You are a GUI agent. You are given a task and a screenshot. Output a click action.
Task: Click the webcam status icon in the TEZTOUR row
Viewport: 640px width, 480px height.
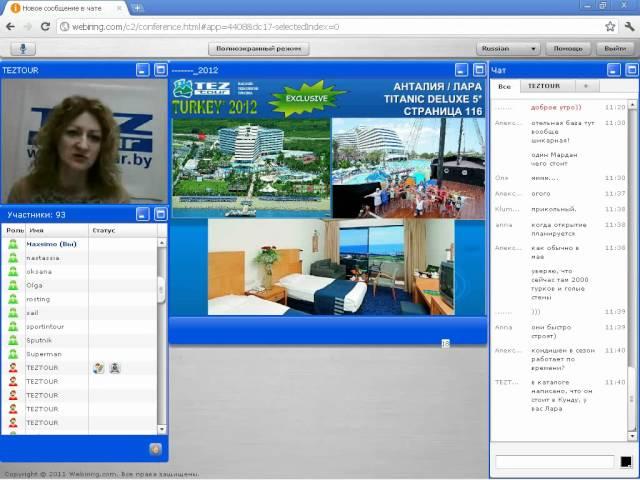[115, 368]
